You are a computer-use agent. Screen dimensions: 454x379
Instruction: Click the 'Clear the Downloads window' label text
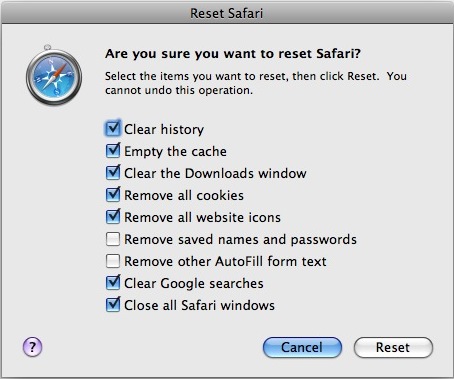(x=215, y=174)
